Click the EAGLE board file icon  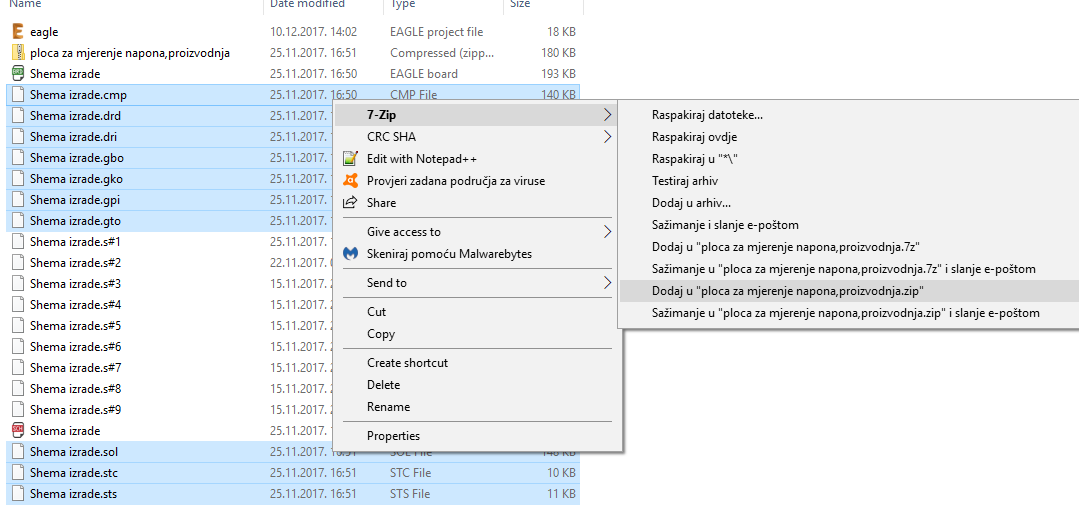click(18, 74)
